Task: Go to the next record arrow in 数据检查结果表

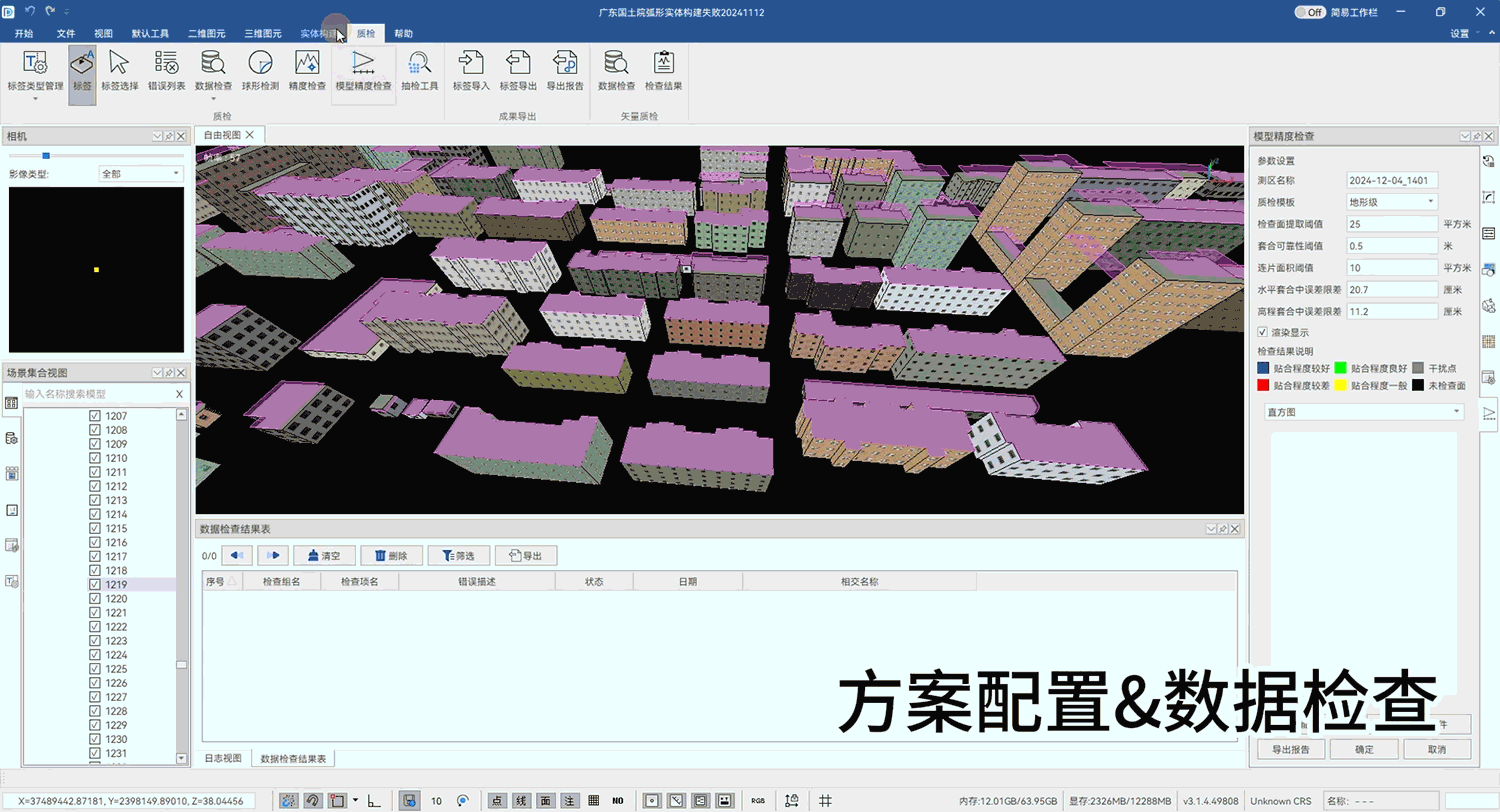Action: pyautogui.click(x=273, y=555)
